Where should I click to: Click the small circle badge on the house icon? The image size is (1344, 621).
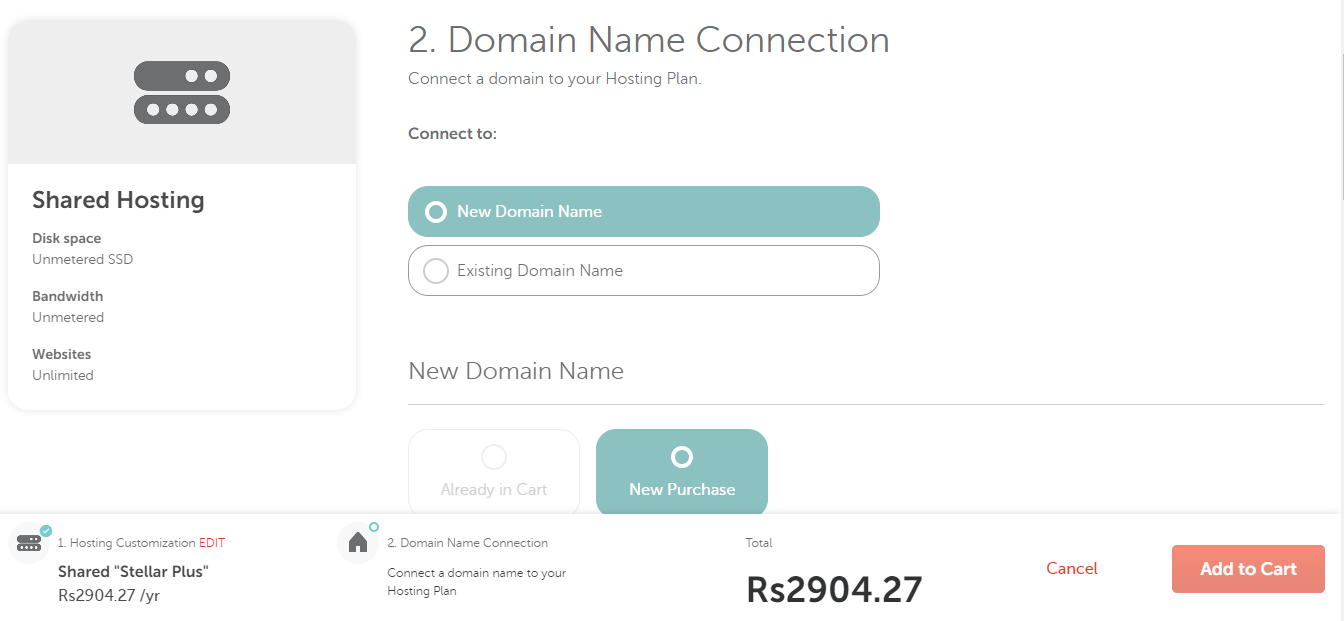(x=374, y=527)
